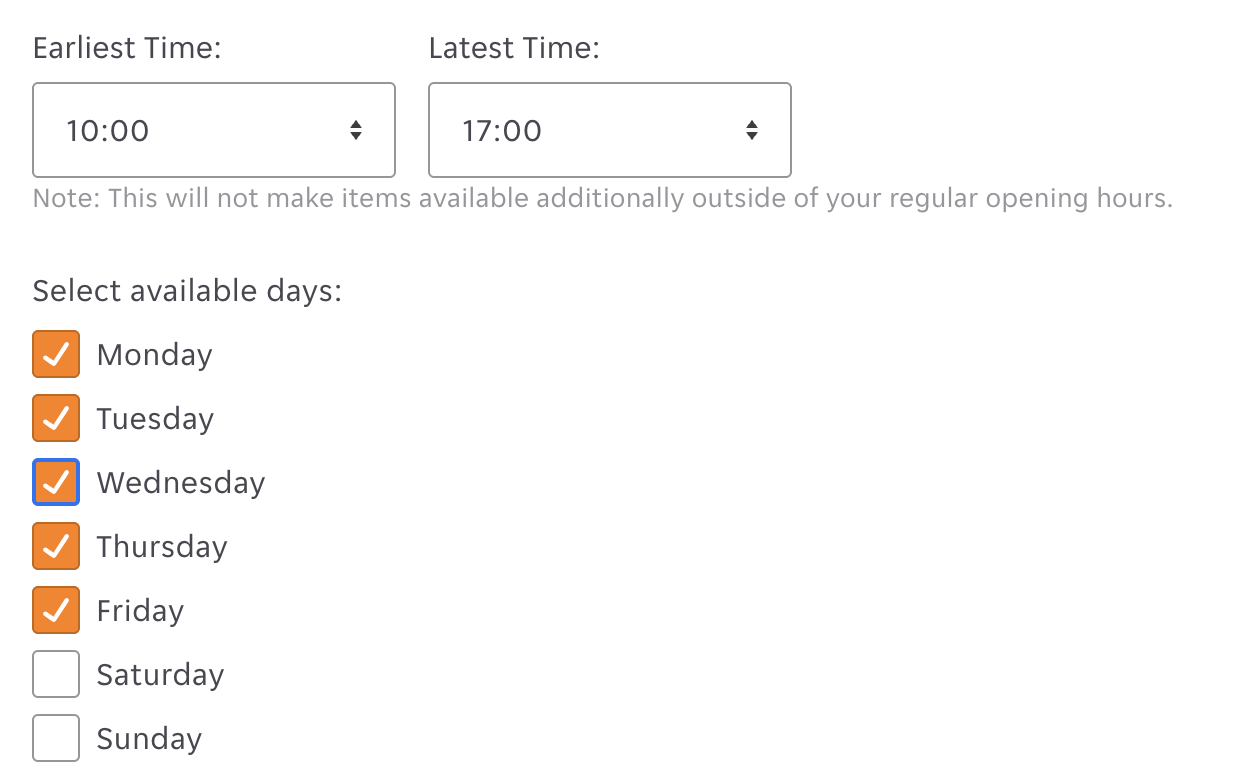Enable the Saturday checkbox

(x=56, y=675)
